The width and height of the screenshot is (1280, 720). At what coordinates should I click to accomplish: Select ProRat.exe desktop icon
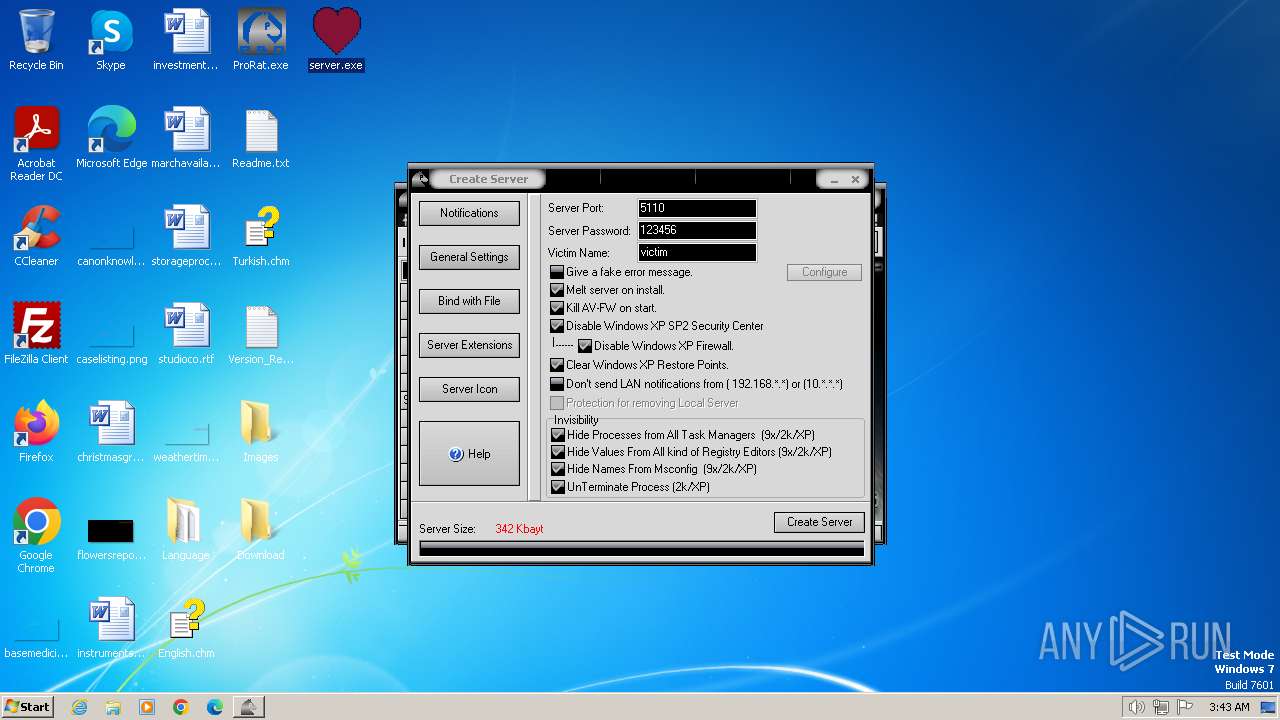[261, 40]
